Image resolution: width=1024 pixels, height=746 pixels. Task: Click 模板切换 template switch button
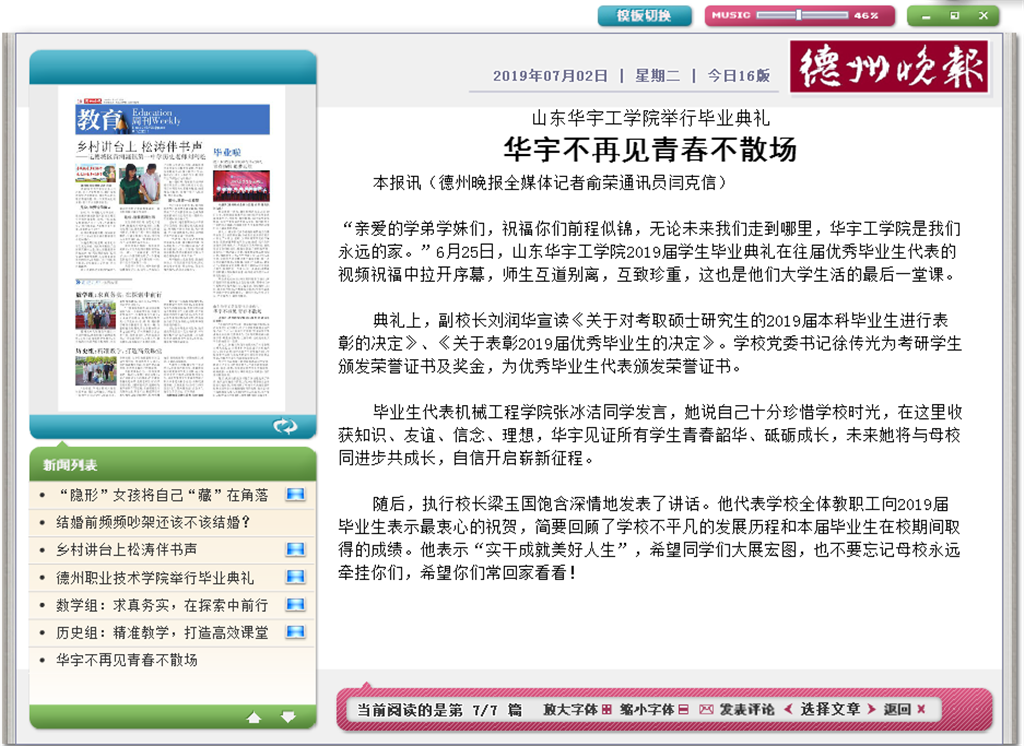coord(644,16)
